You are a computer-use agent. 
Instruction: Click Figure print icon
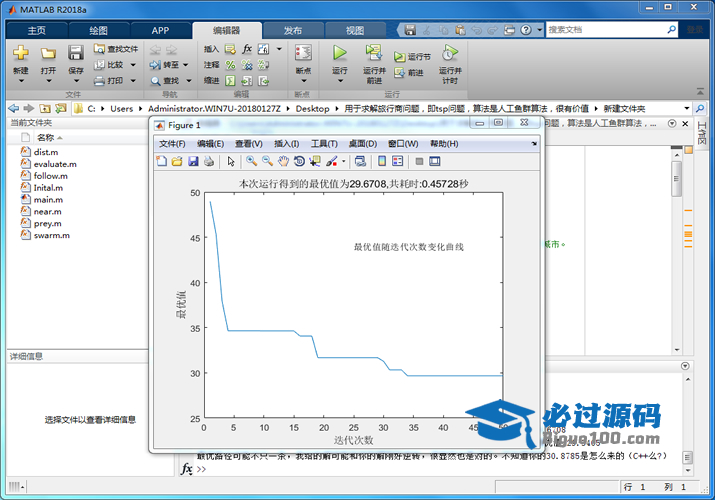pos(209,161)
